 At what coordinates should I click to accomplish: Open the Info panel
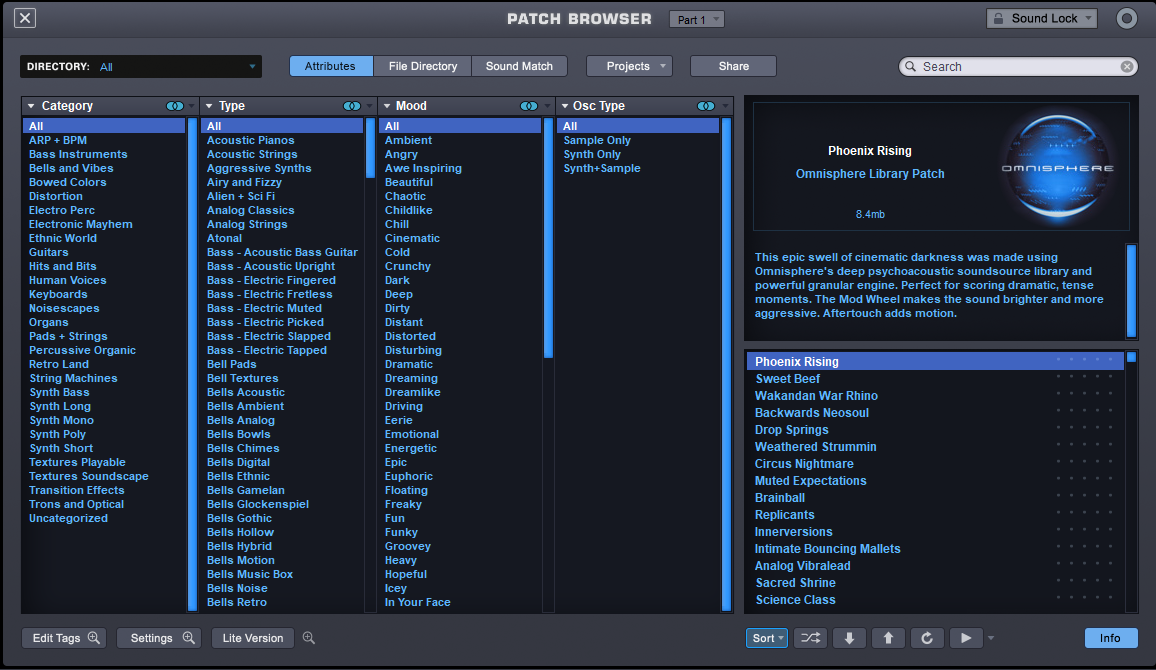(1111, 638)
